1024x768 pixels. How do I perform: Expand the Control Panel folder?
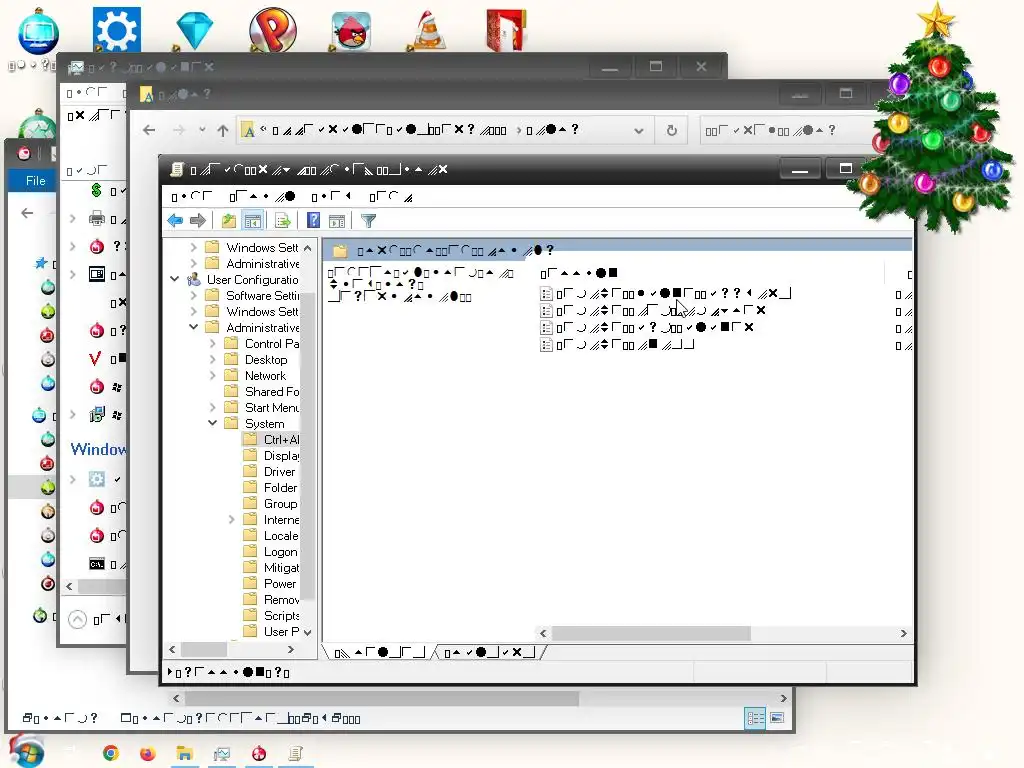click(x=212, y=344)
